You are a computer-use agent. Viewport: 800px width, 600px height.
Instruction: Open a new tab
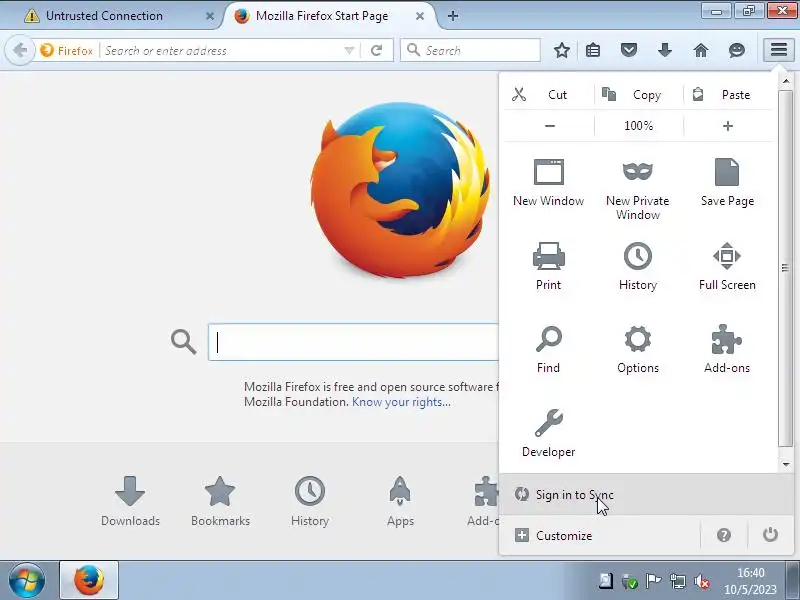point(453,16)
